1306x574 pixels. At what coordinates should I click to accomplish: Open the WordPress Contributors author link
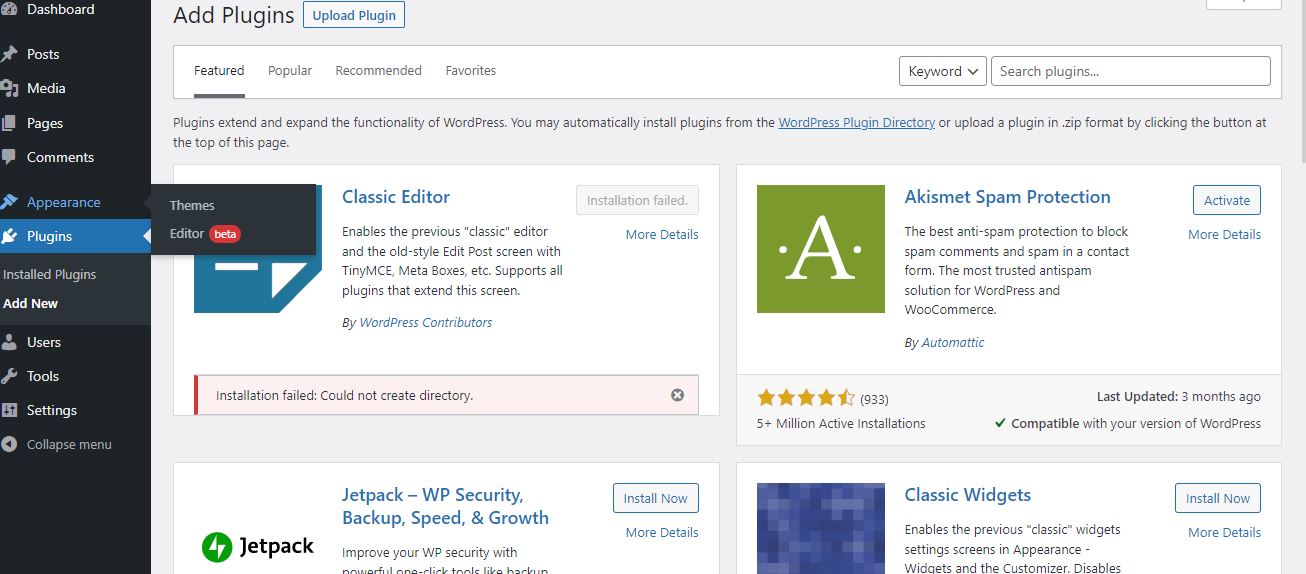pyautogui.click(x=426, y=322)
